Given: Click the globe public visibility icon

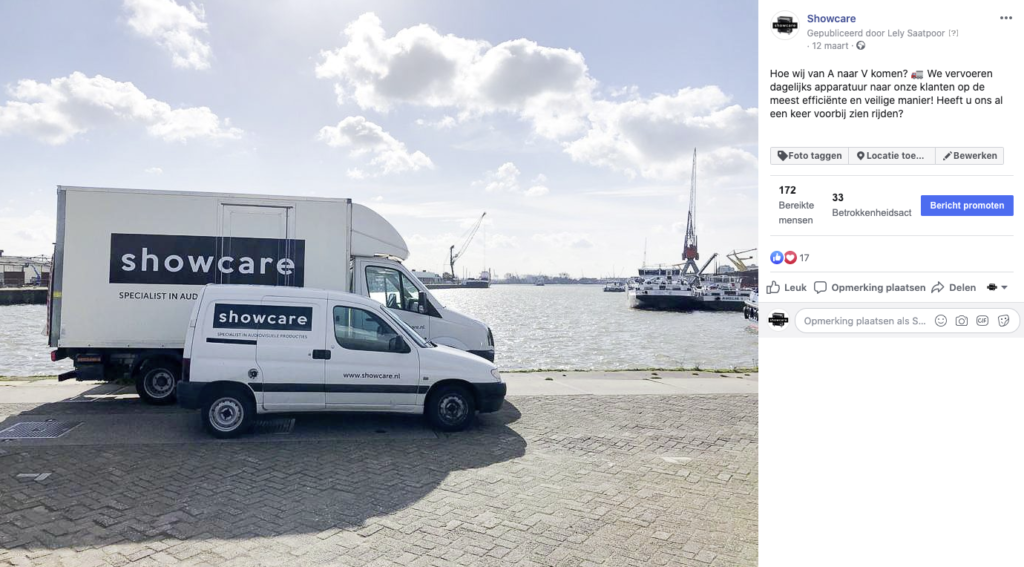Looking at the screenshot, I should click(x=861, y=46).
